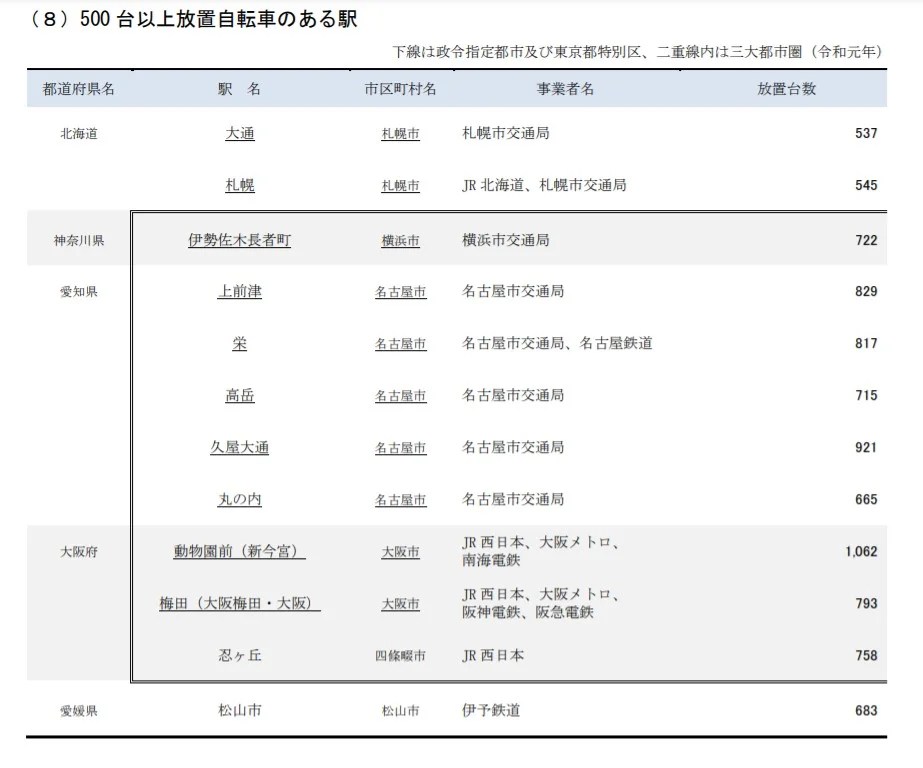Click the operator text ending '阪神電鉄、阪急電鉄'
The width and height of the screenshot is (923, 768).
pyautogui.click(x=540, y=603)
